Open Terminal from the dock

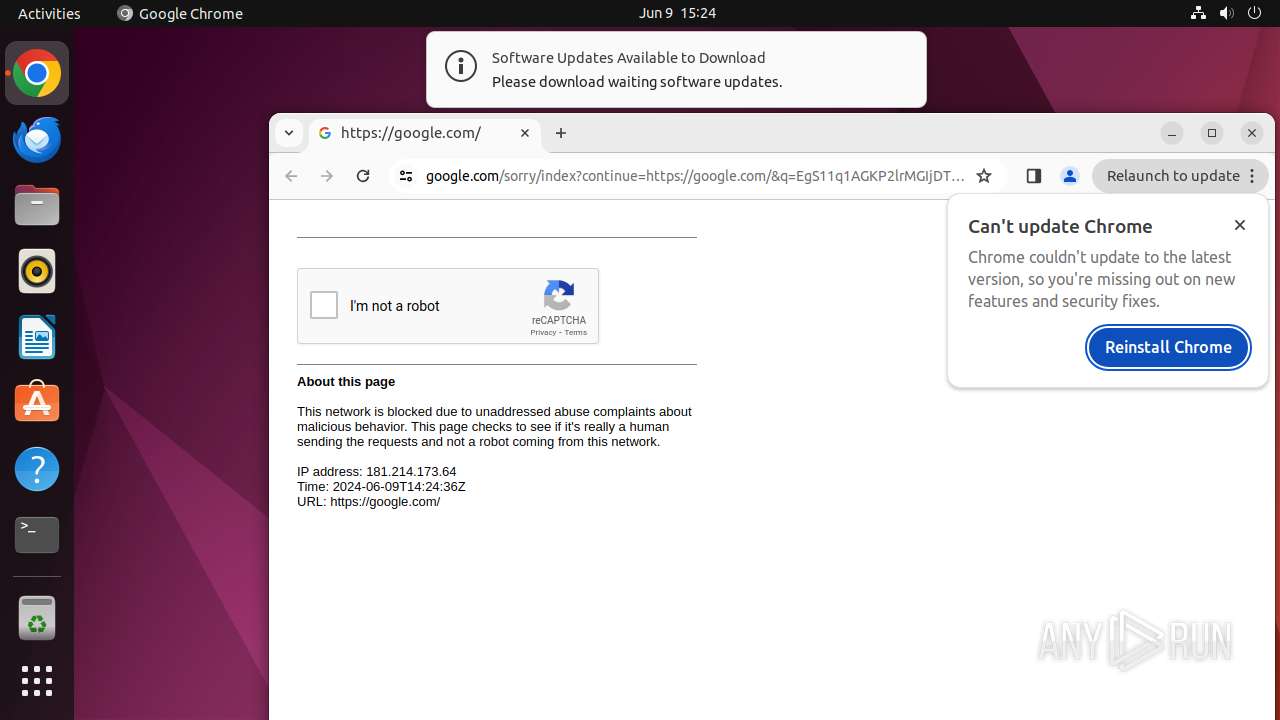click(37, 535)
